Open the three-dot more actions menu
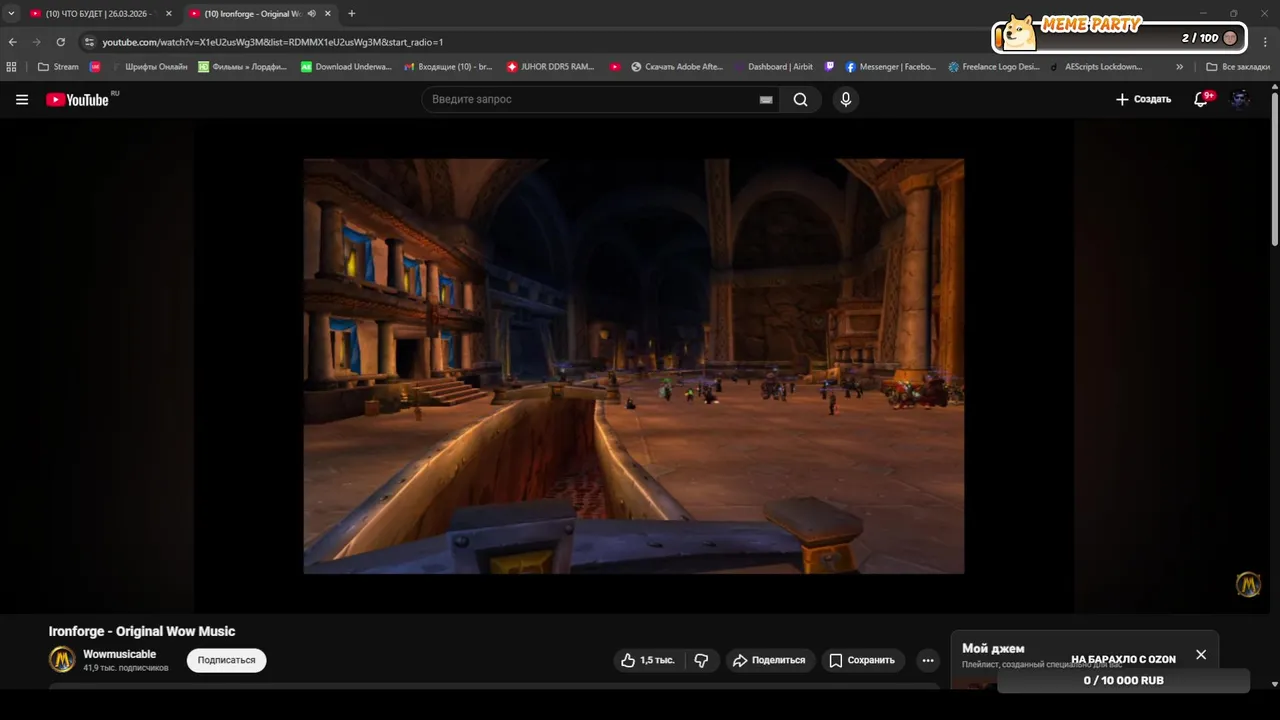 pyautogui.click(x=928, y=660)
